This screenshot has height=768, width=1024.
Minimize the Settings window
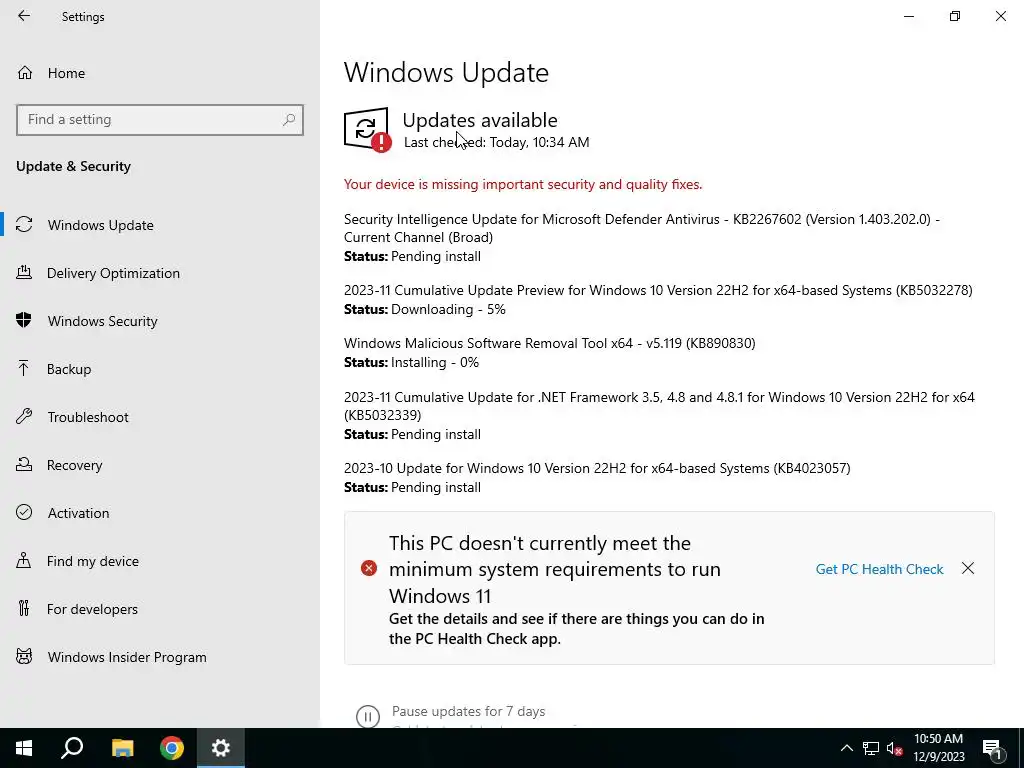pyautogui.click(x=908, y=16)
